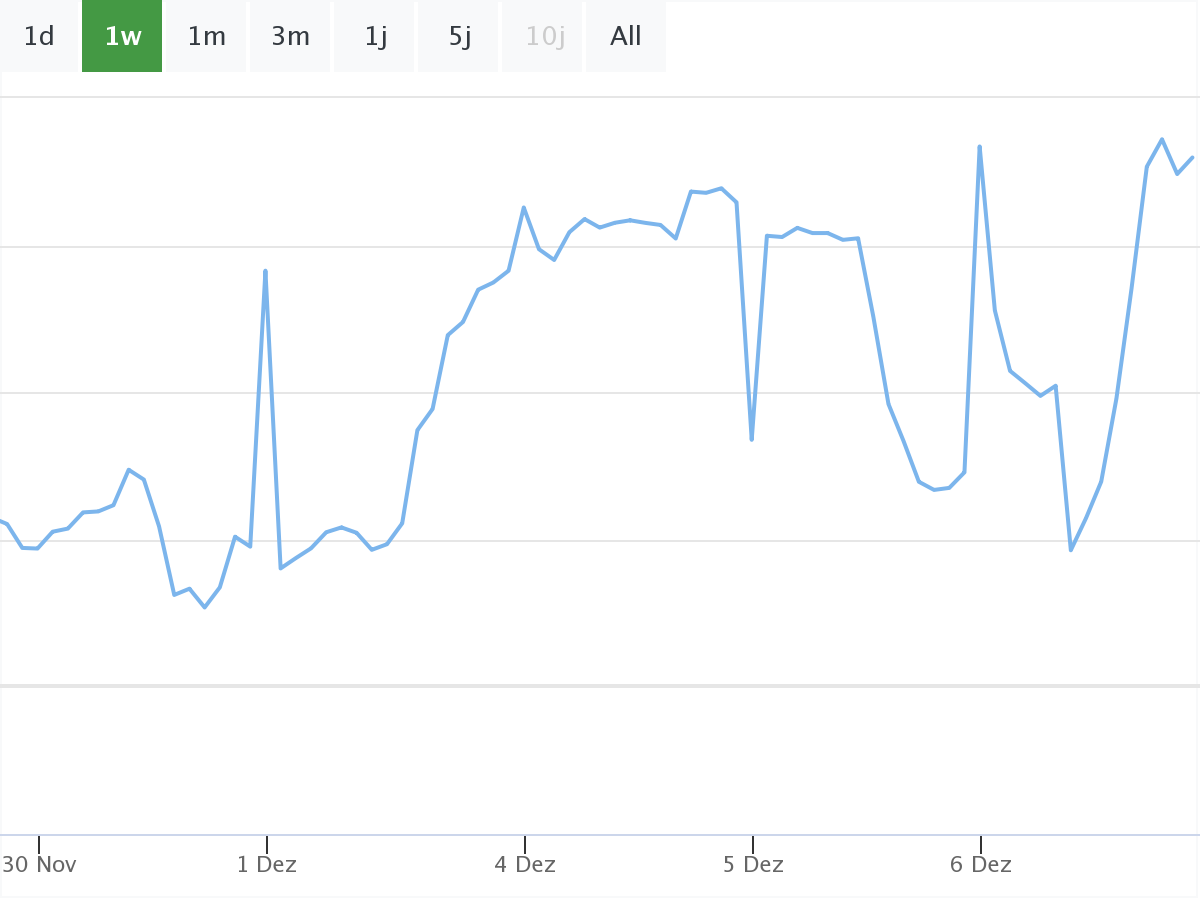Select the 4 Dez axis label
This screenshot has width=1200, height=900.
tap(525, 864)
